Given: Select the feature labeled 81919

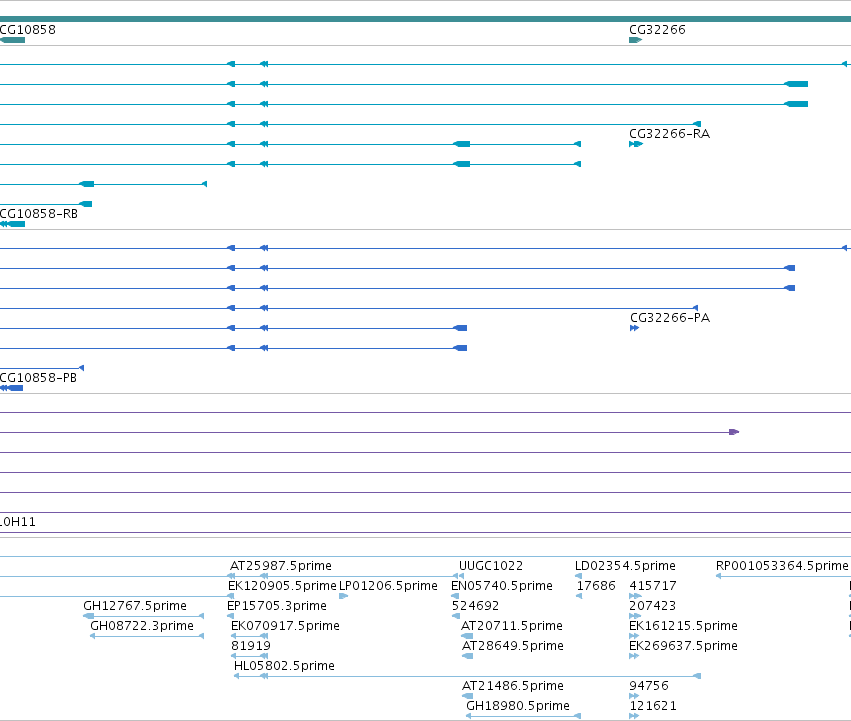Looking at the screenshot, I should 251,646.
